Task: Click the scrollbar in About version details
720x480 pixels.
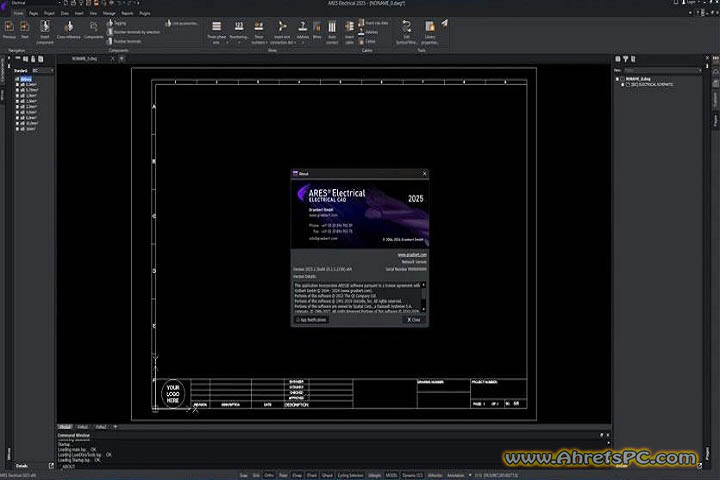Action: click(x=423, y=297)
